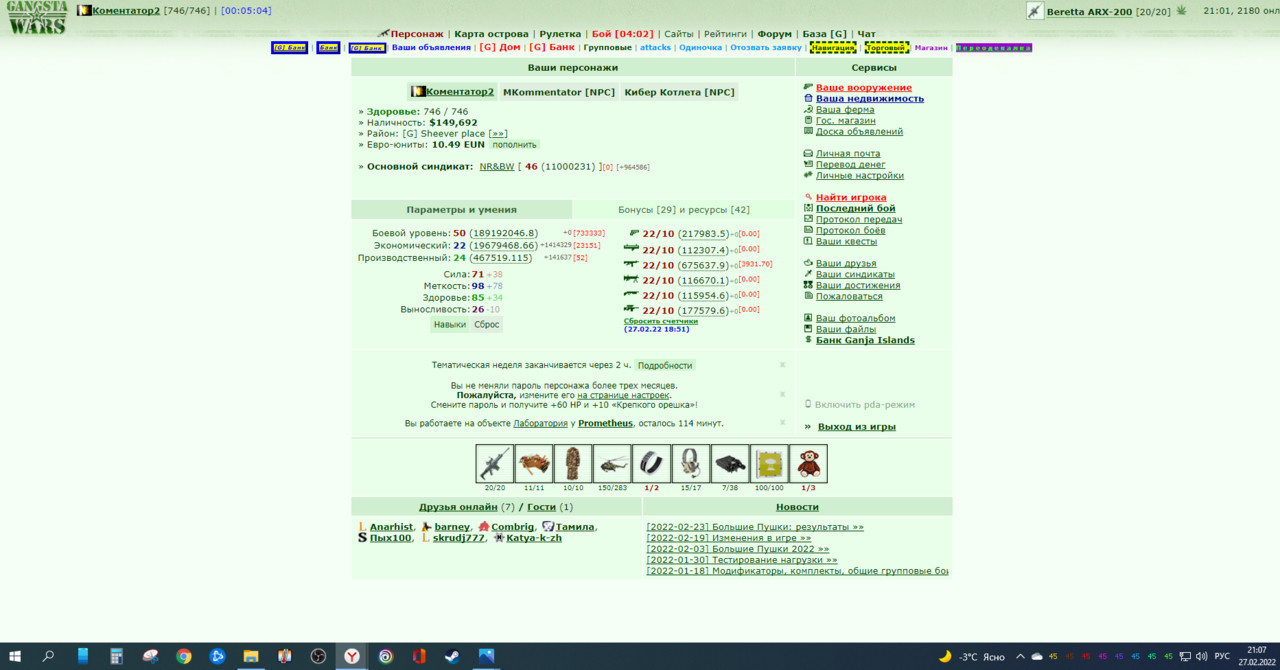The width and height of the screenshot is (1280, 670).
Task: Open the assault rifle inventory item 20/20
Action: click(x=494, y=464)
